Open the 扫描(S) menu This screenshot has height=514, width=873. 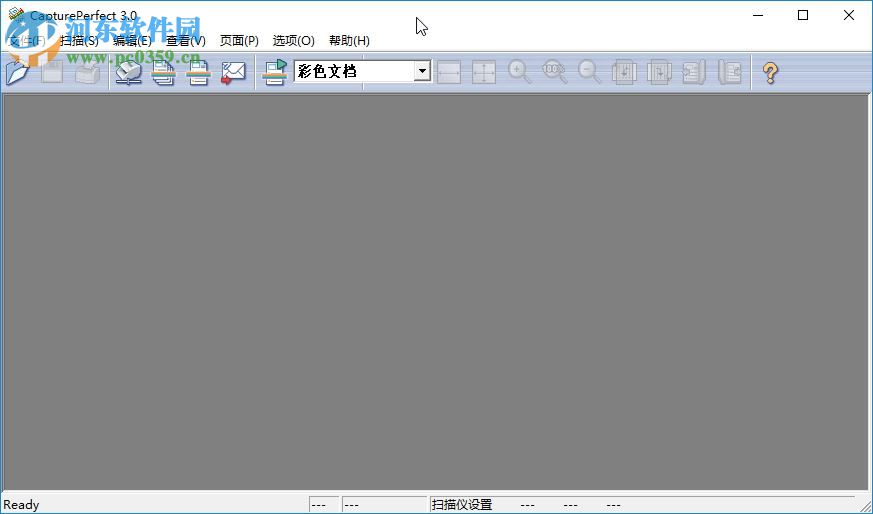pos(80,41)
